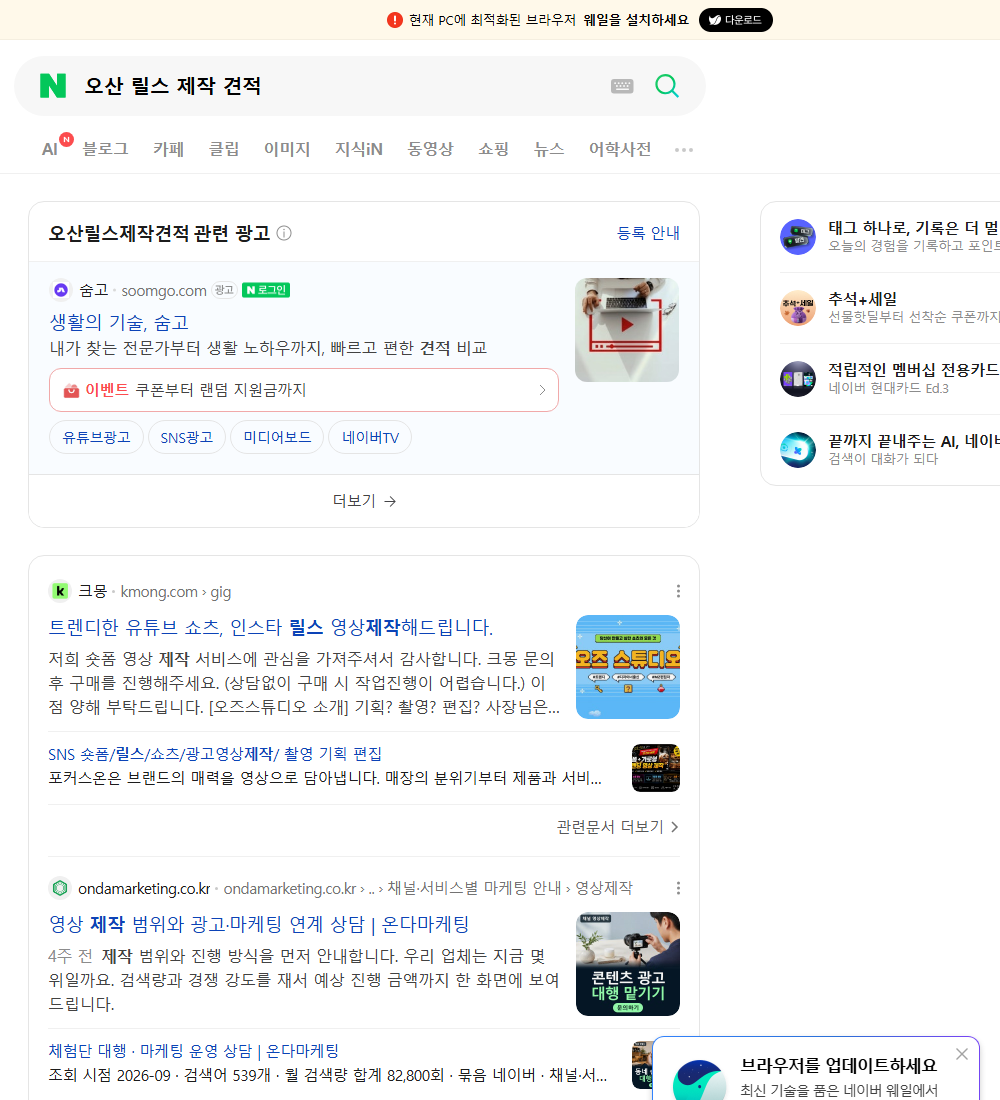
Task: Click the green search magnifier icon
Action: click(x=667, y=86)
